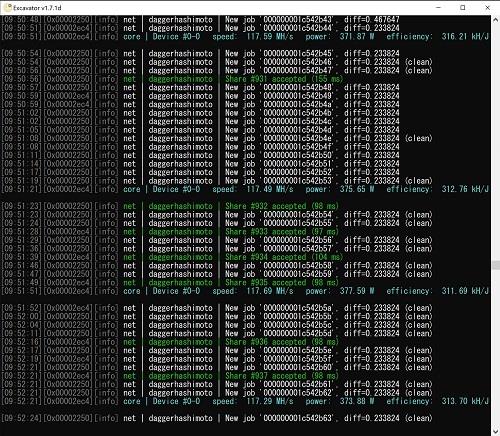Click timestamp '[09:51:05]'
Screen dimensions: 500x436
22,130
